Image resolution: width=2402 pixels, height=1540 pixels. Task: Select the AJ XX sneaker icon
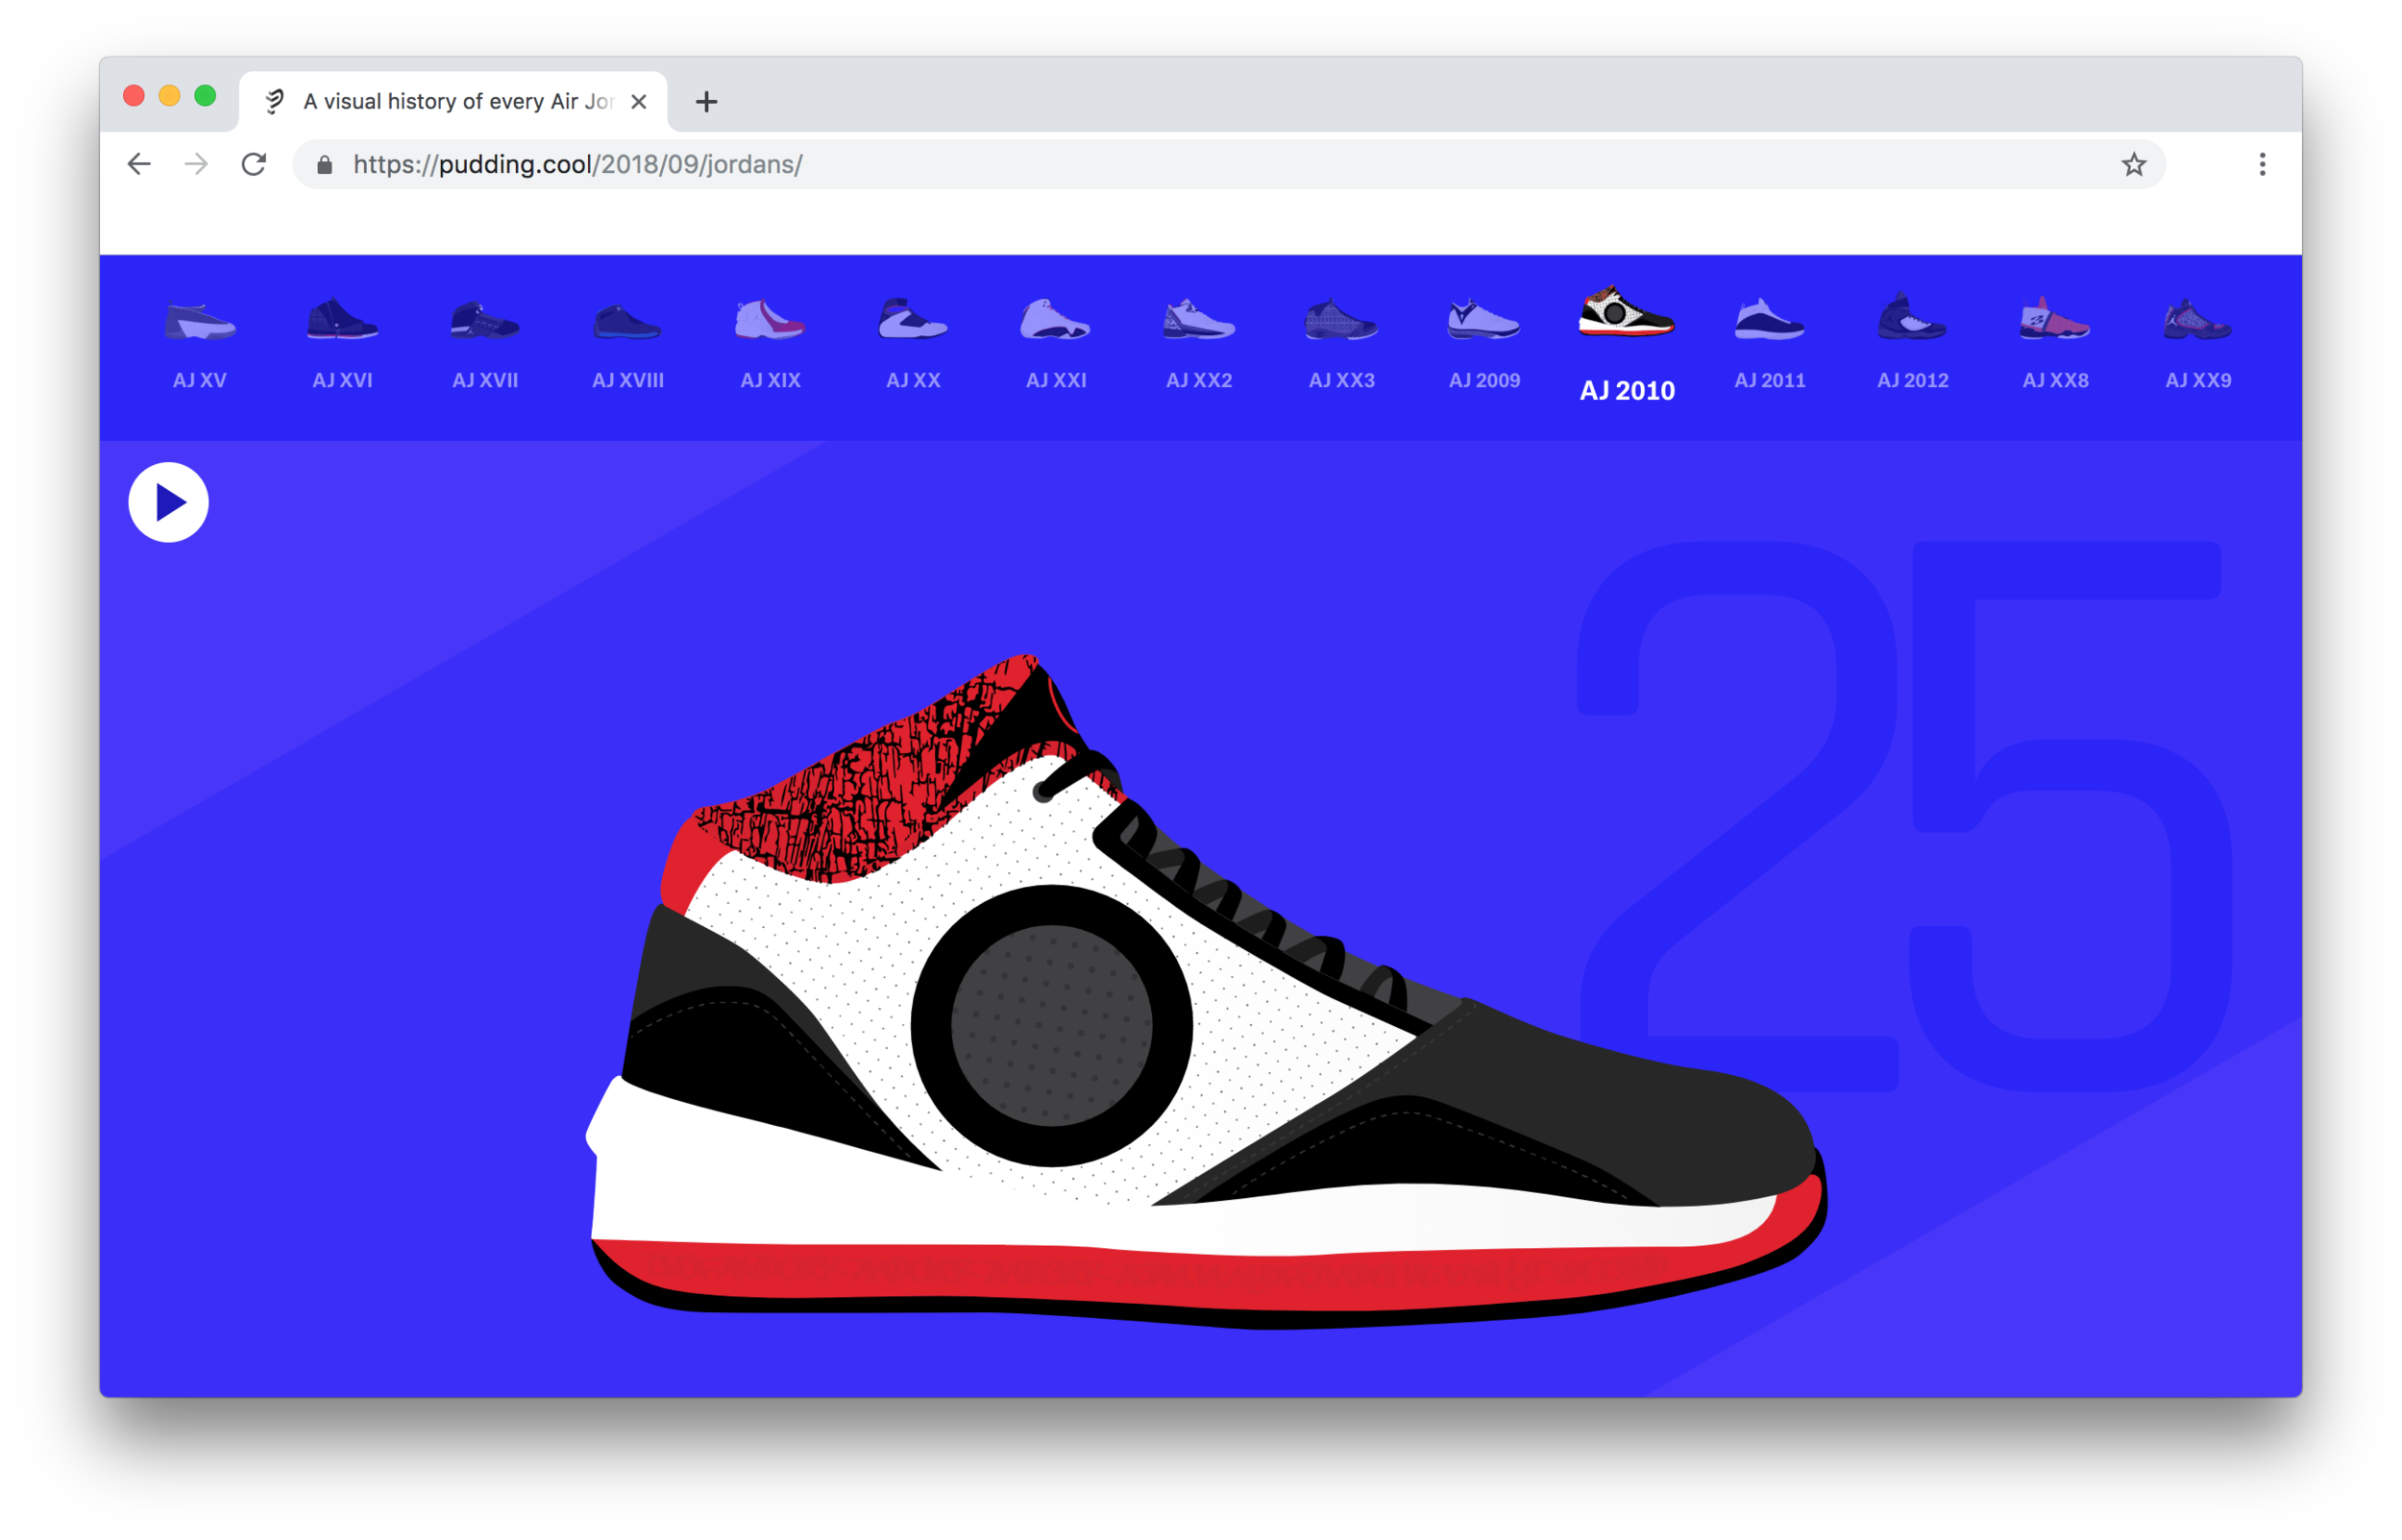(x=912, y=319)
